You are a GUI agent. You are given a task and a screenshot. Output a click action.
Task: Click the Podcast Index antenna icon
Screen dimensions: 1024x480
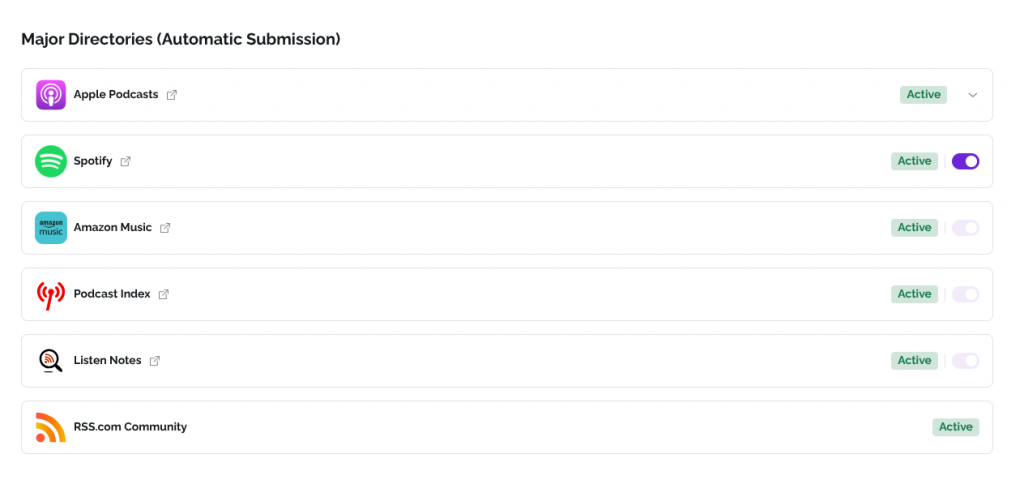[51, 294]
